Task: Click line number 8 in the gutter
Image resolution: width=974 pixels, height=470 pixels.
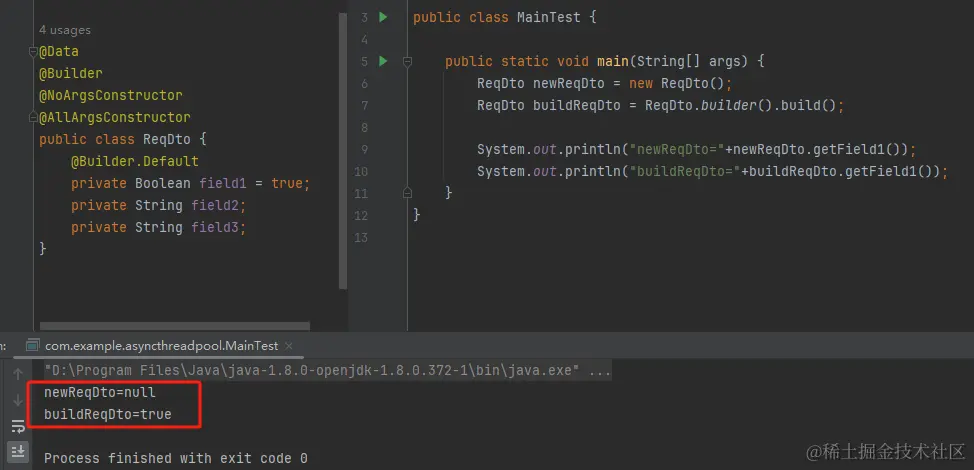Action: (x=364, y=127)
